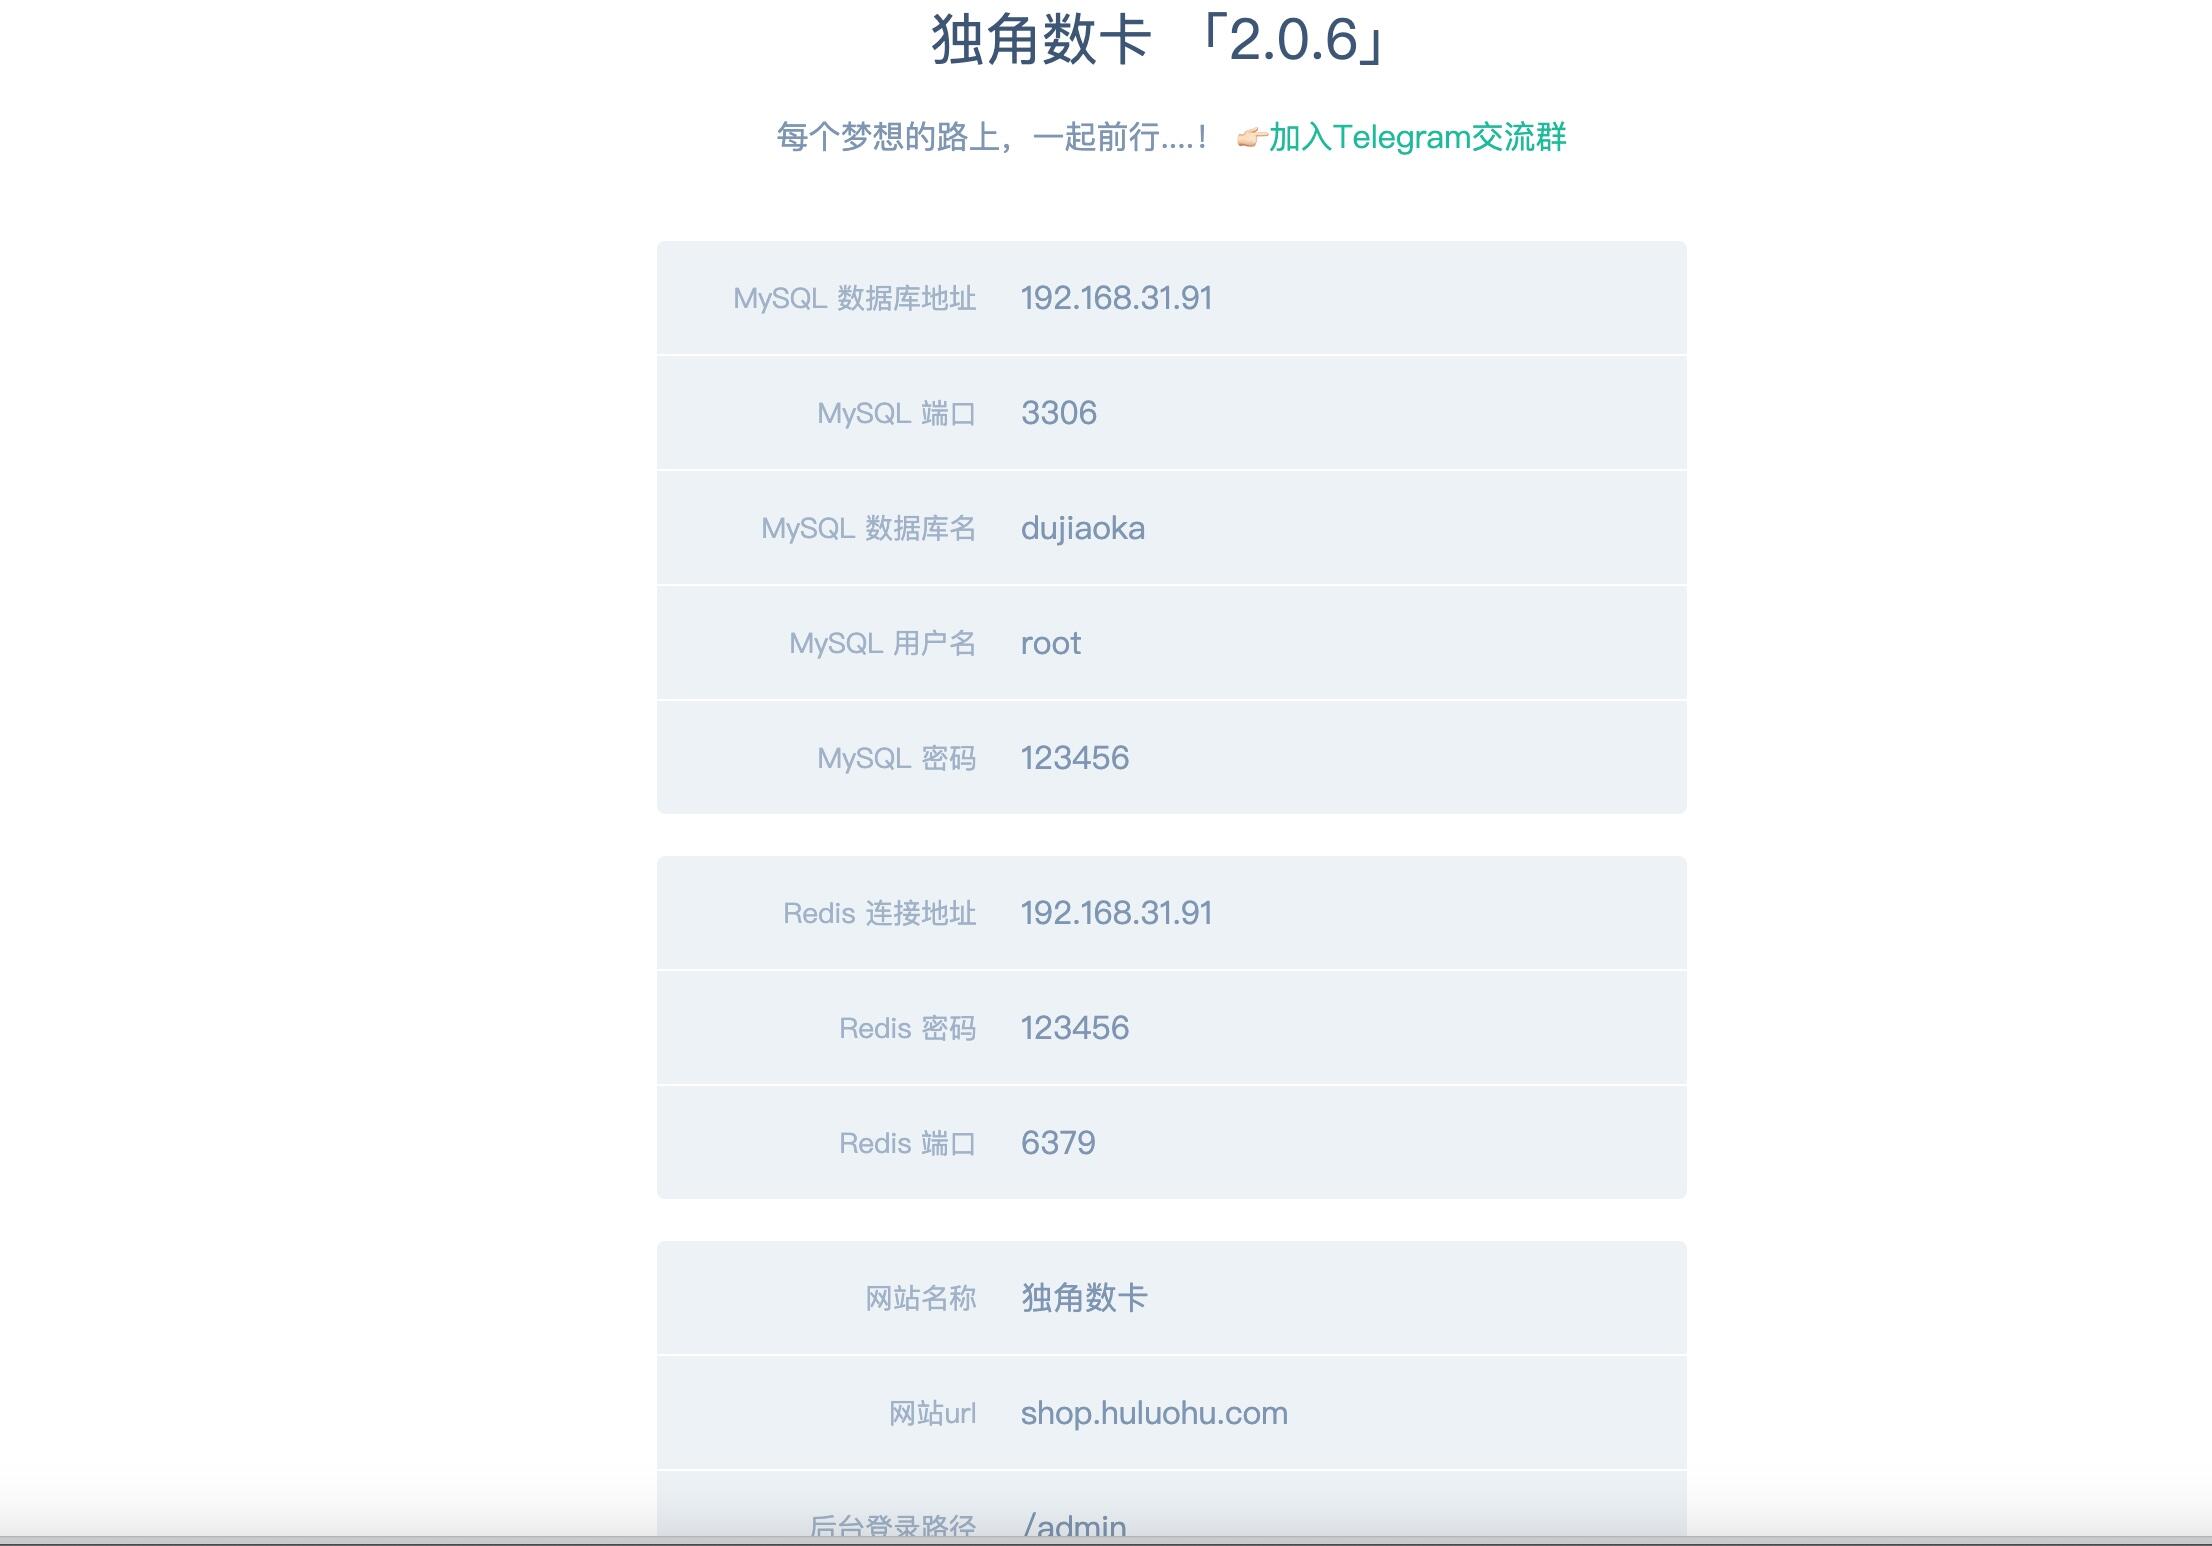Click the 每个梦想的路上 slogan text
This screenshot has width=2212, height=1546.
pyautogui.click(x=991, y=137)
